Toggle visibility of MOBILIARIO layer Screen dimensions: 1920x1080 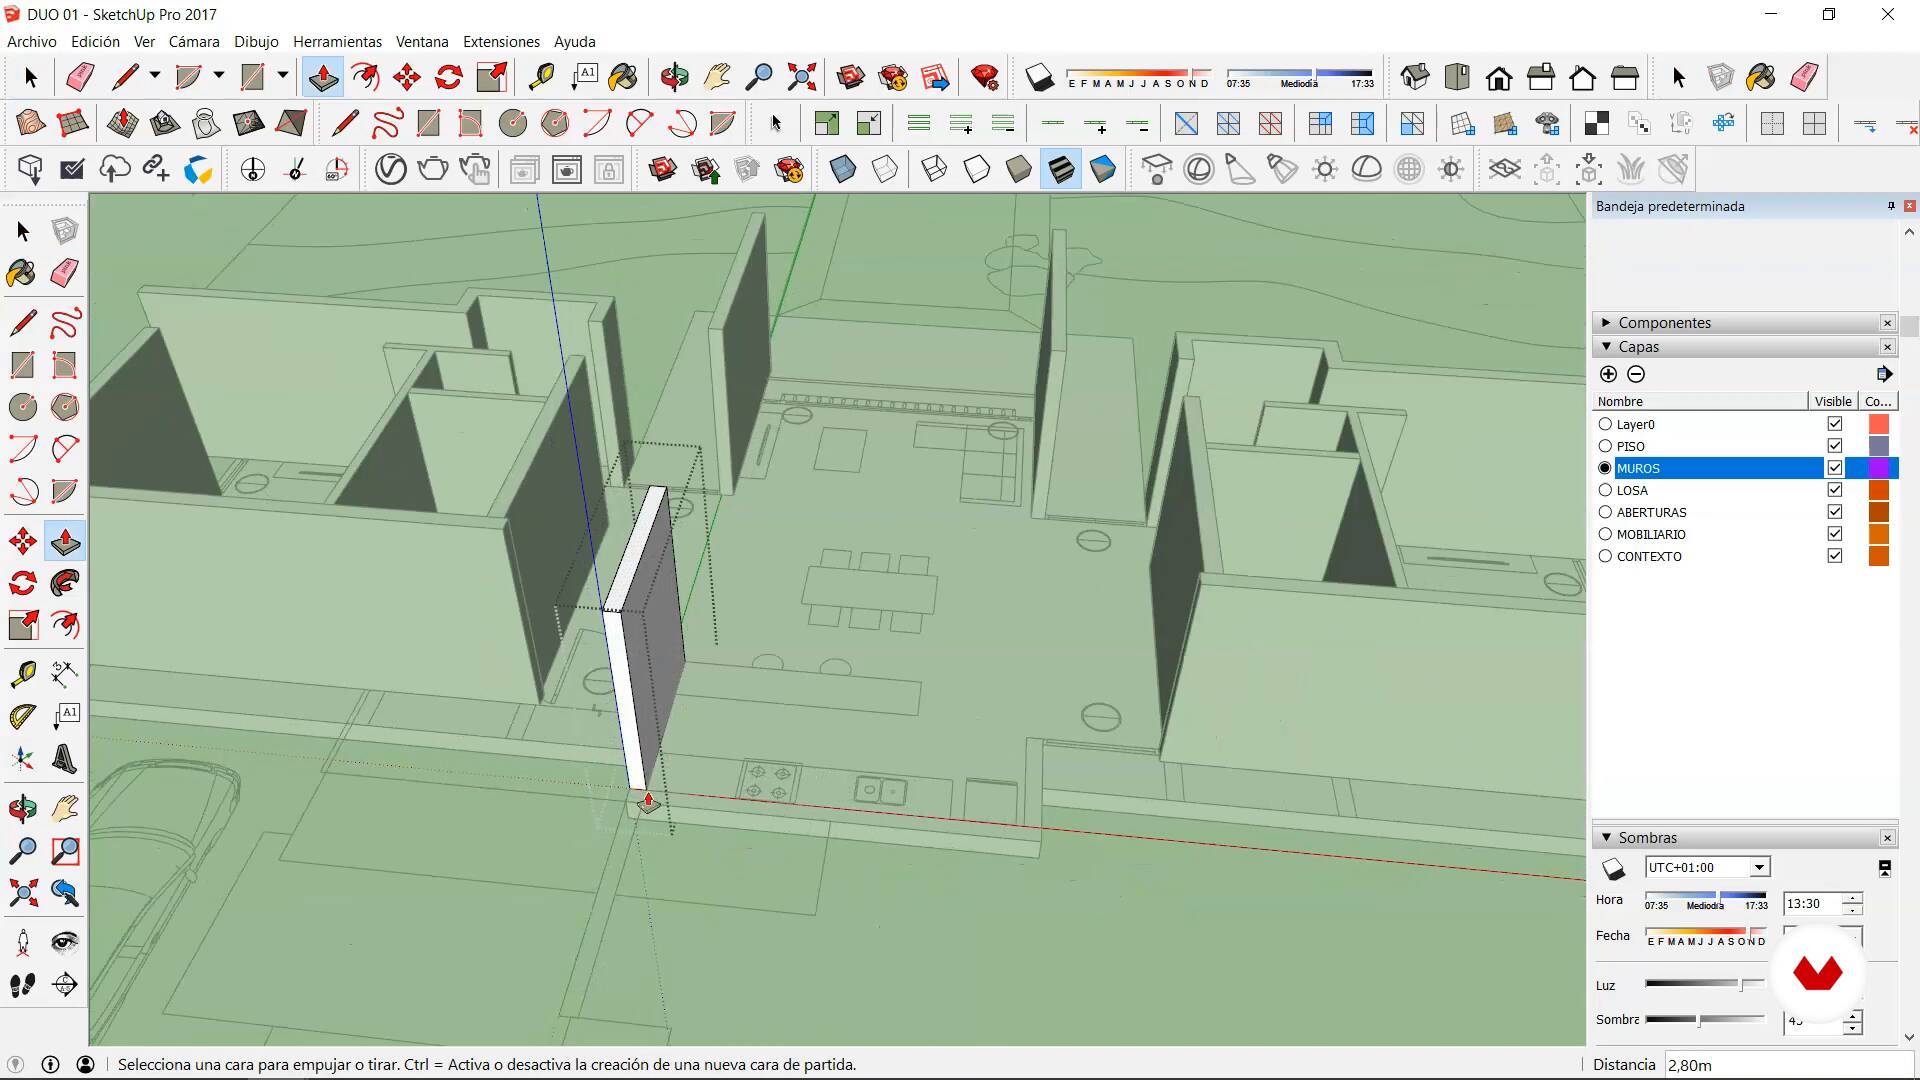1835,534
